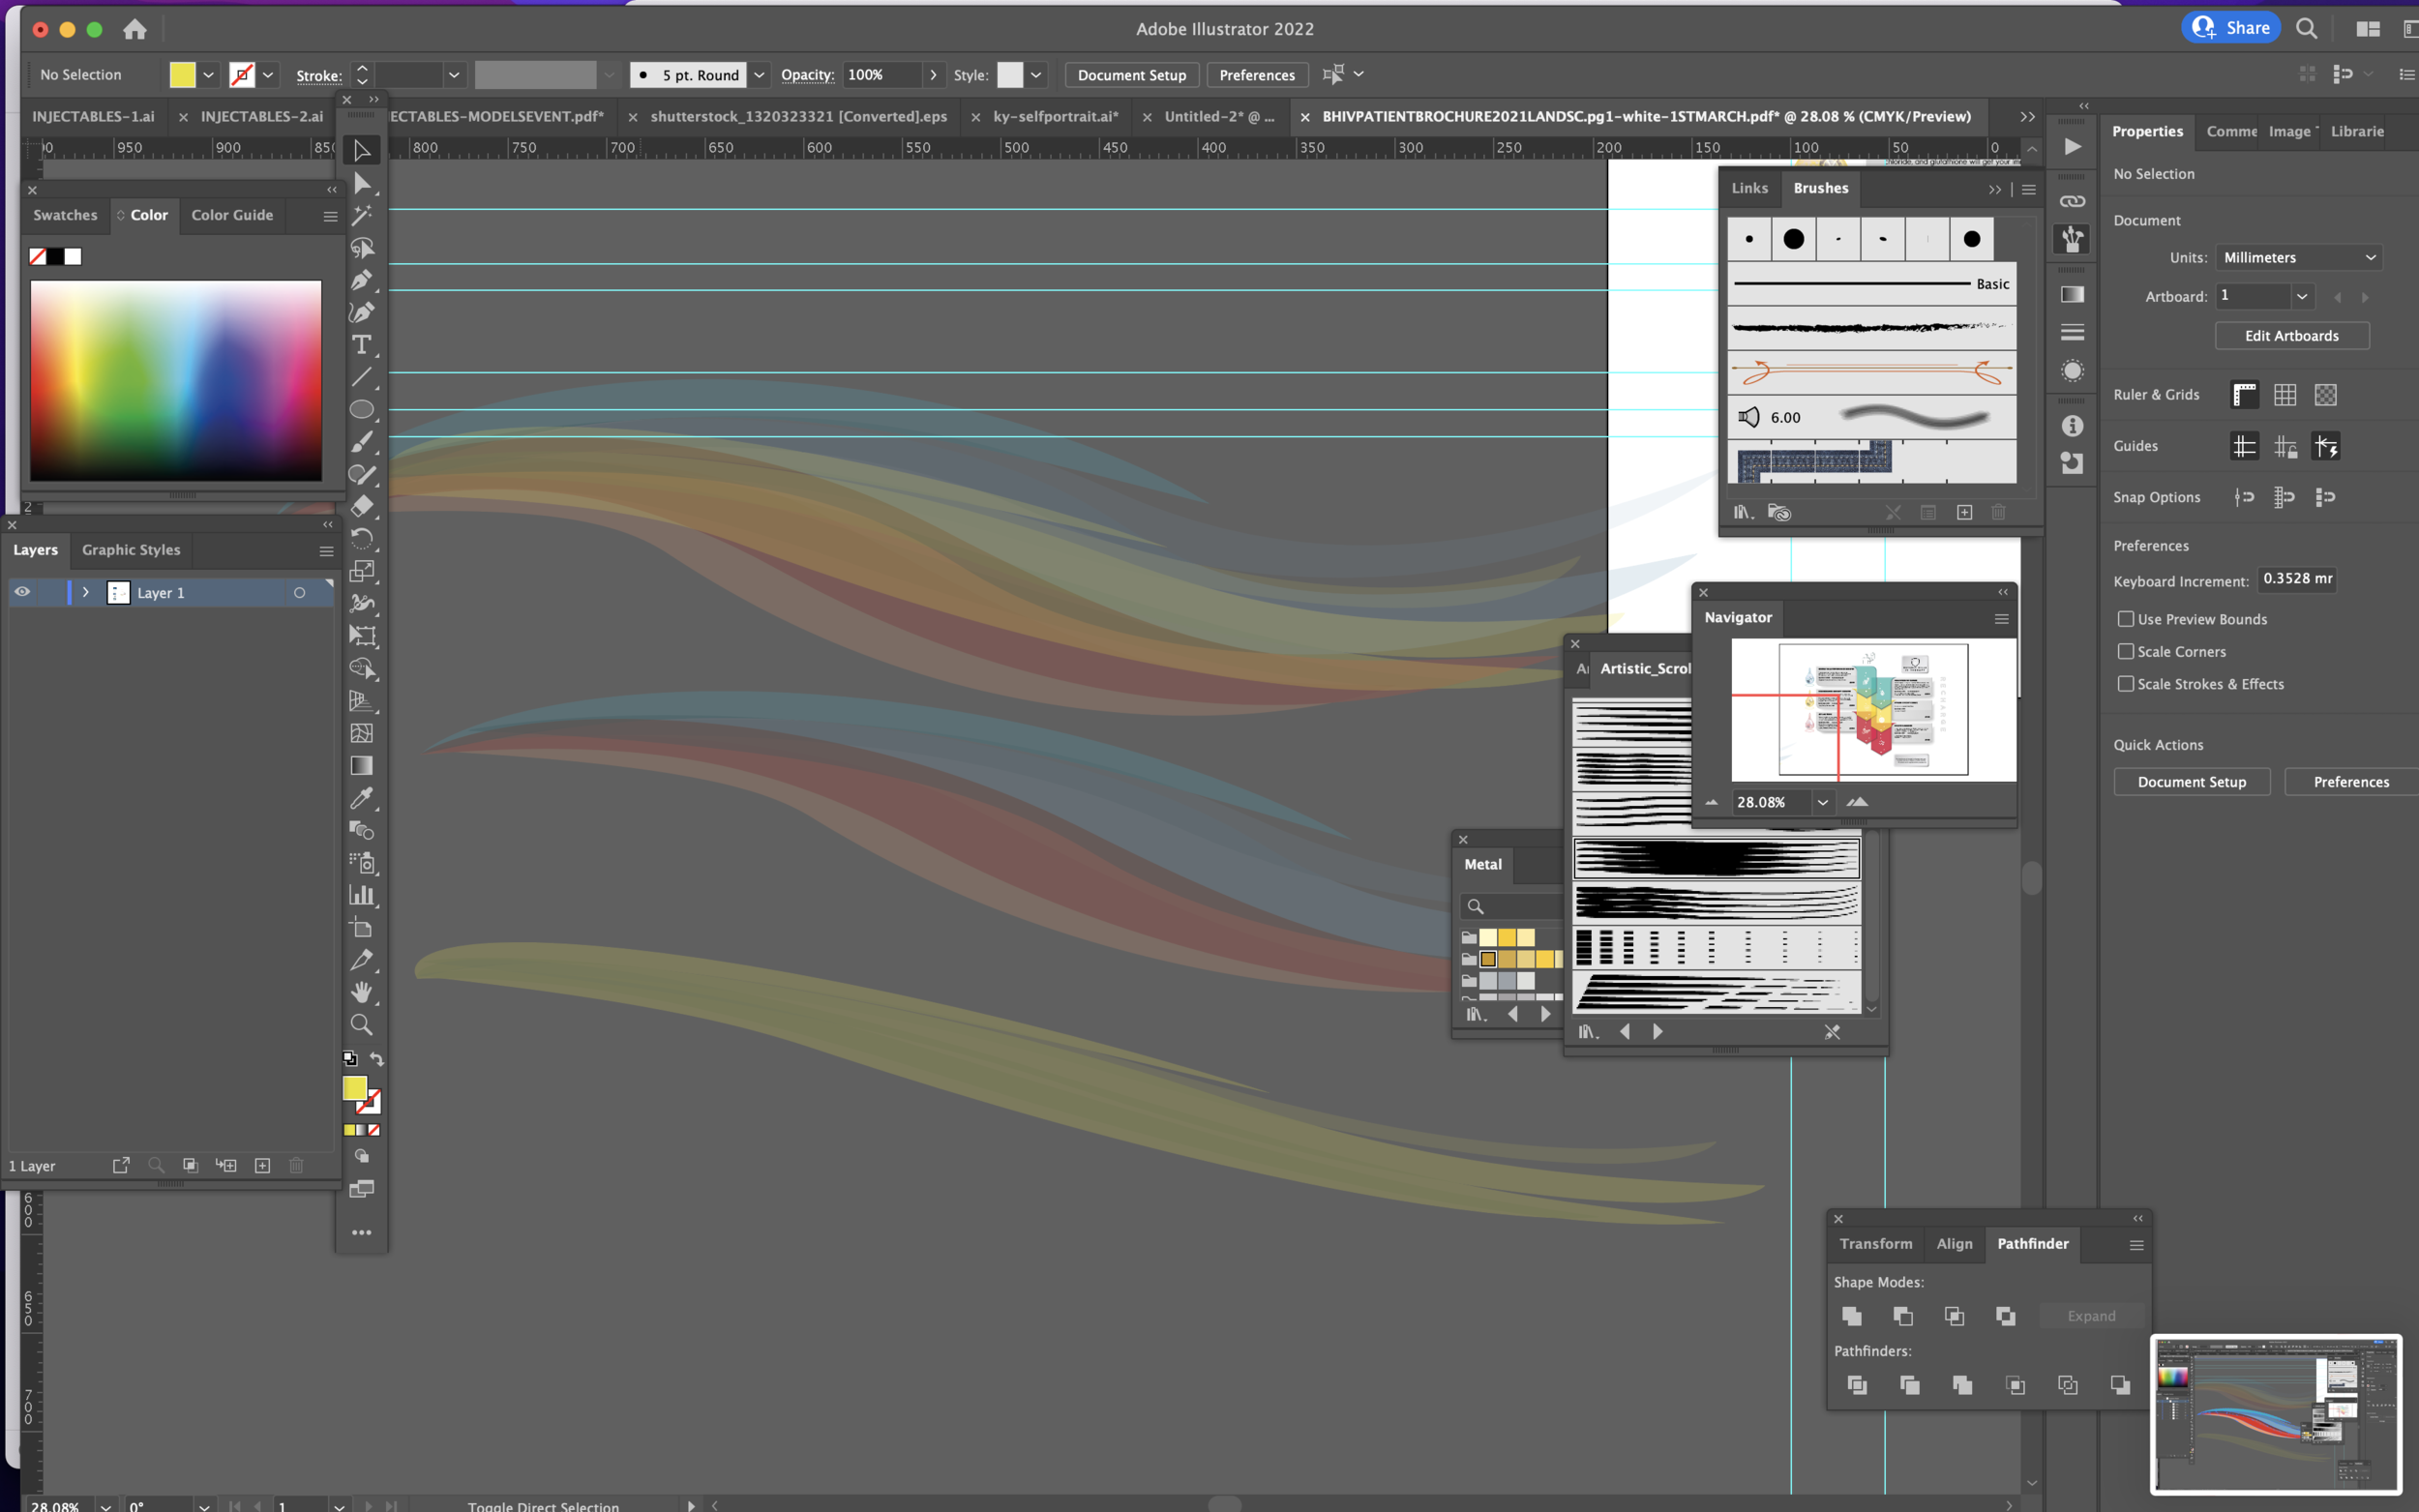This screenshot has width=2419, height=1512.
Task: Open the ky-selfportrait.ai document tab
Action: (x=1056, y=116)
